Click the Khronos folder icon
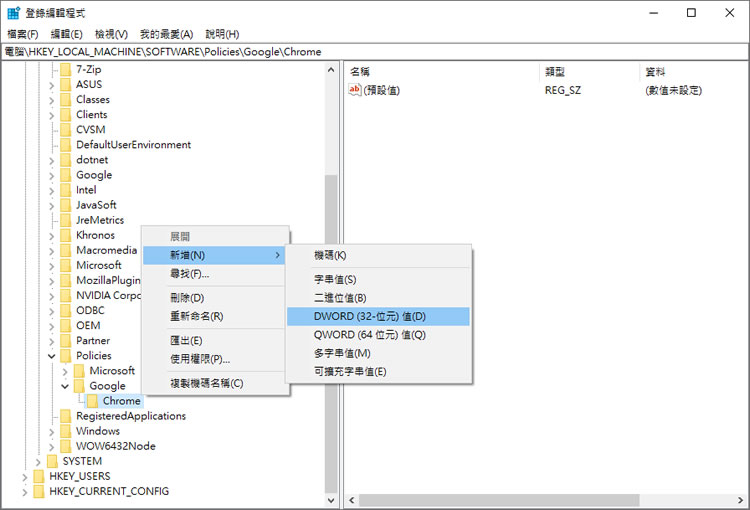The image size is (750, 510). pyautogui.click(x=66, y=235)
